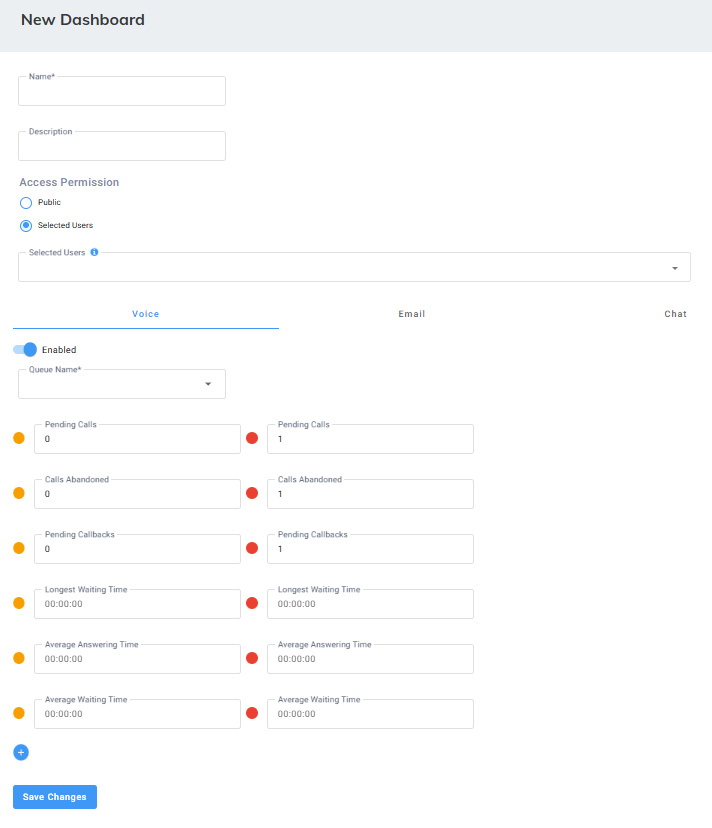Switch to the Email tab
Screen dimensions: 712x828
[412, 314]
